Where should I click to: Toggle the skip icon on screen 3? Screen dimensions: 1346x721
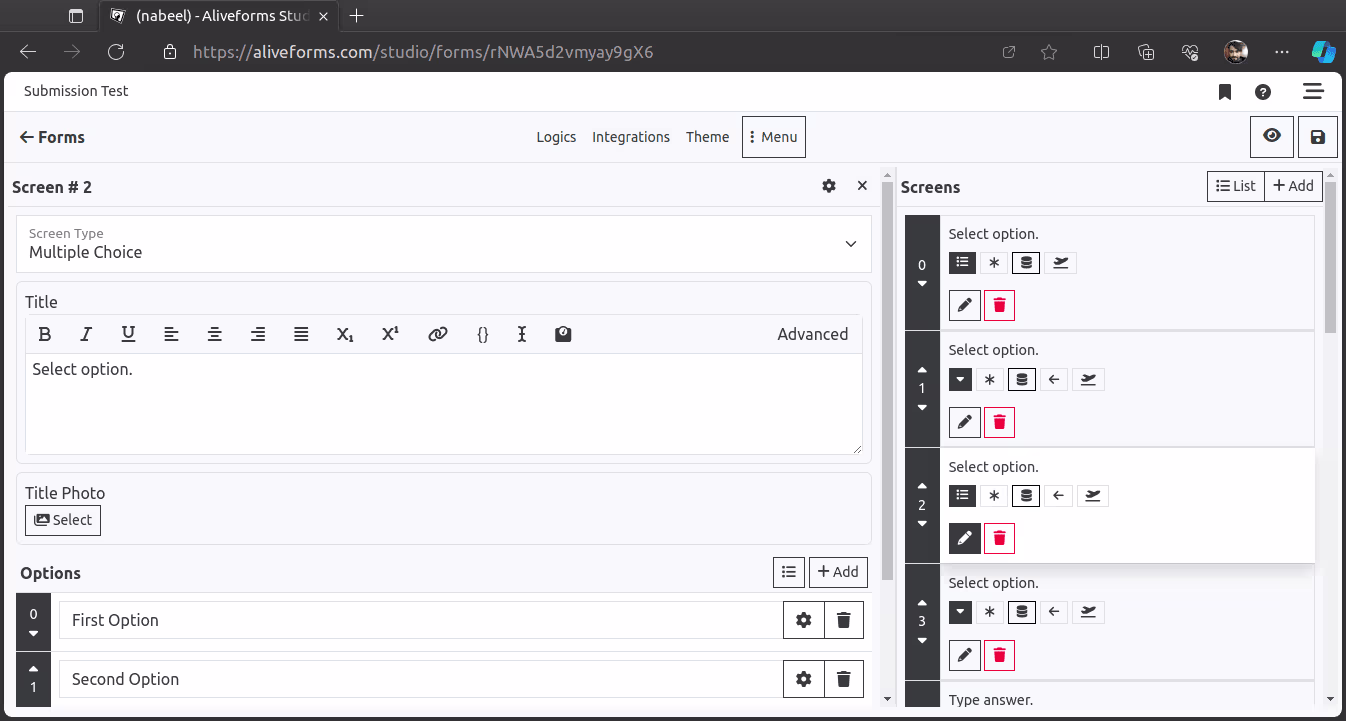click(1088, 611)
